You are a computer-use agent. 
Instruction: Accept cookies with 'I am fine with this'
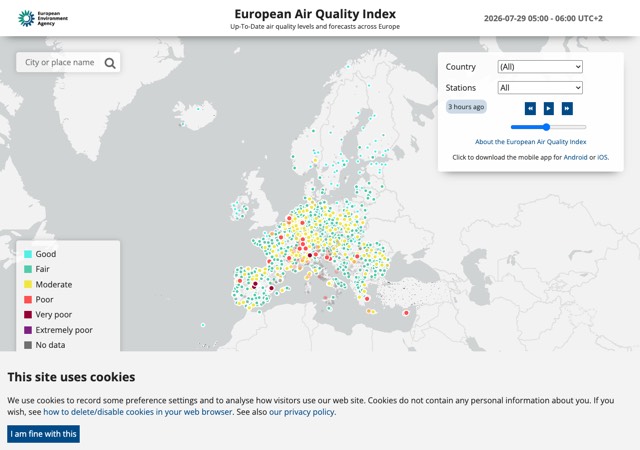43,434
